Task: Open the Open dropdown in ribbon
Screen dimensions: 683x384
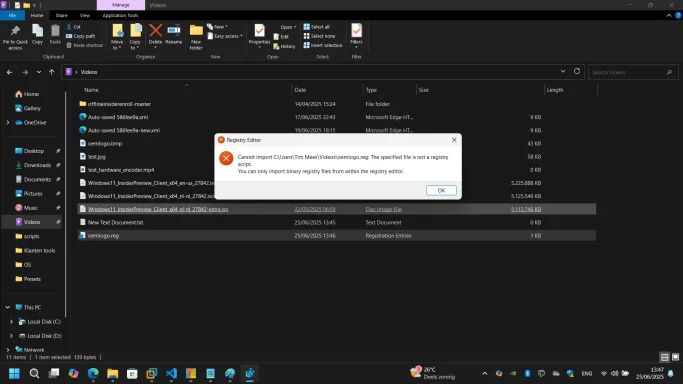Action: point(288,27)
